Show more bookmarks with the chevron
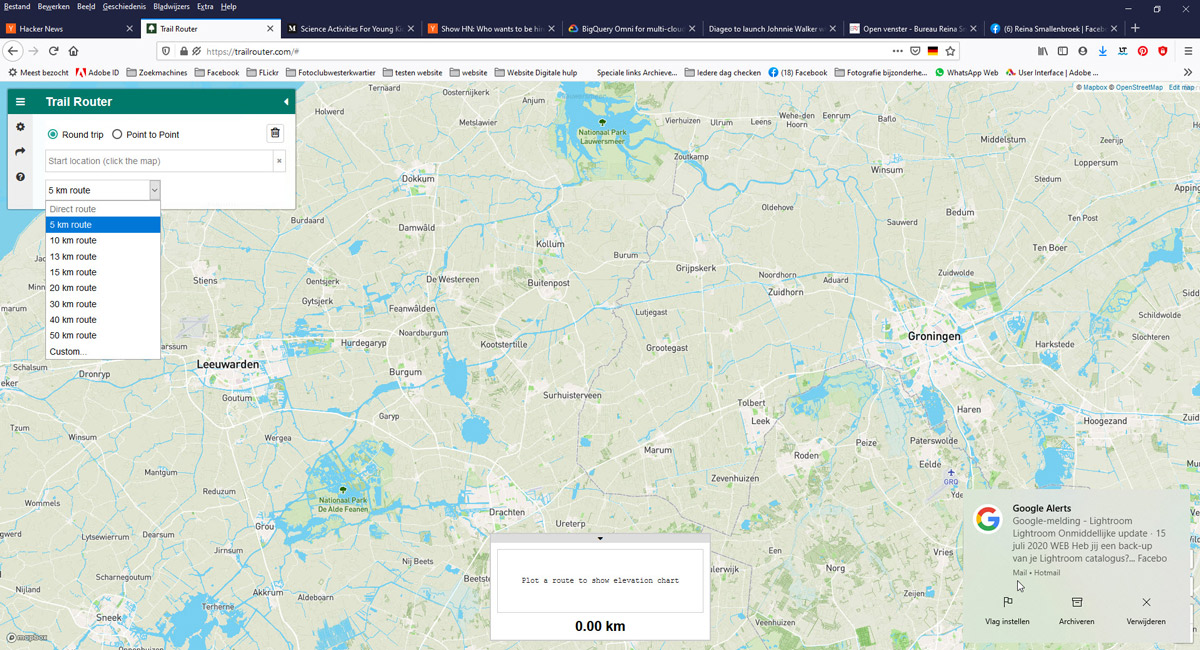This screenshot has height=650, width=1200. [x=1188, y=72]
